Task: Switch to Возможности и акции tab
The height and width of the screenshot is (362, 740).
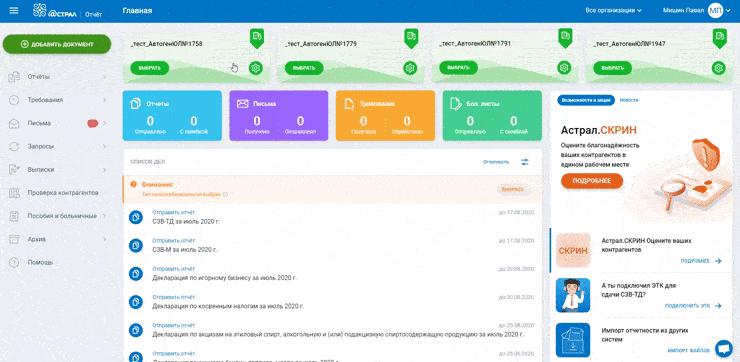Action: [586, 100]
